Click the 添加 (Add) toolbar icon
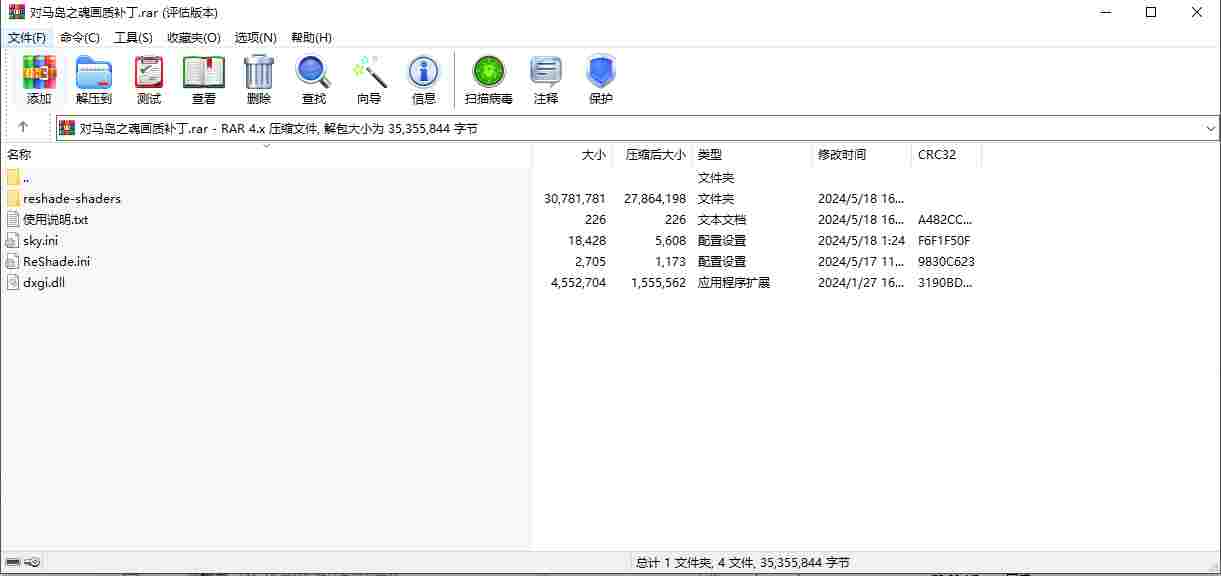Screen dimensions: 1221x576 click(39, 72)
